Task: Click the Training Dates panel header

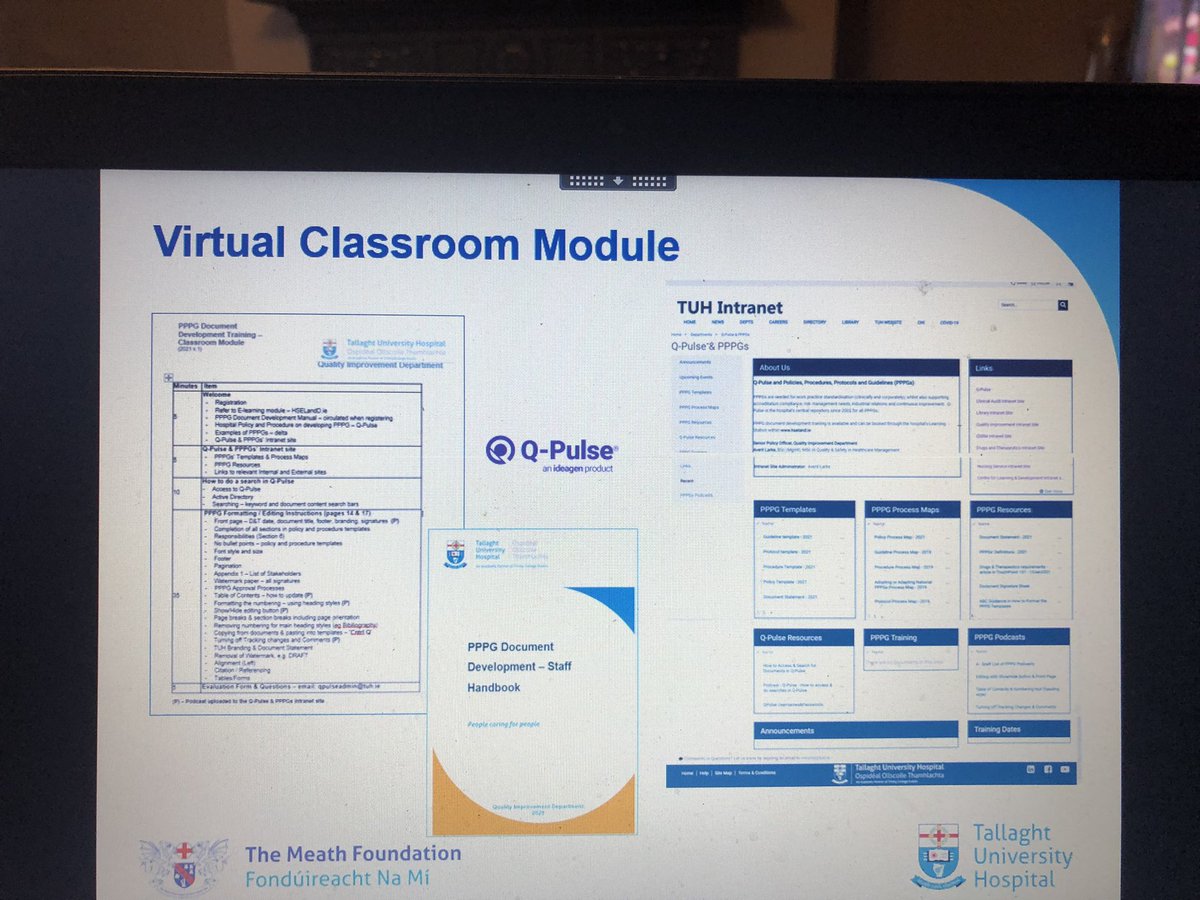Action: click(1018, 729)
